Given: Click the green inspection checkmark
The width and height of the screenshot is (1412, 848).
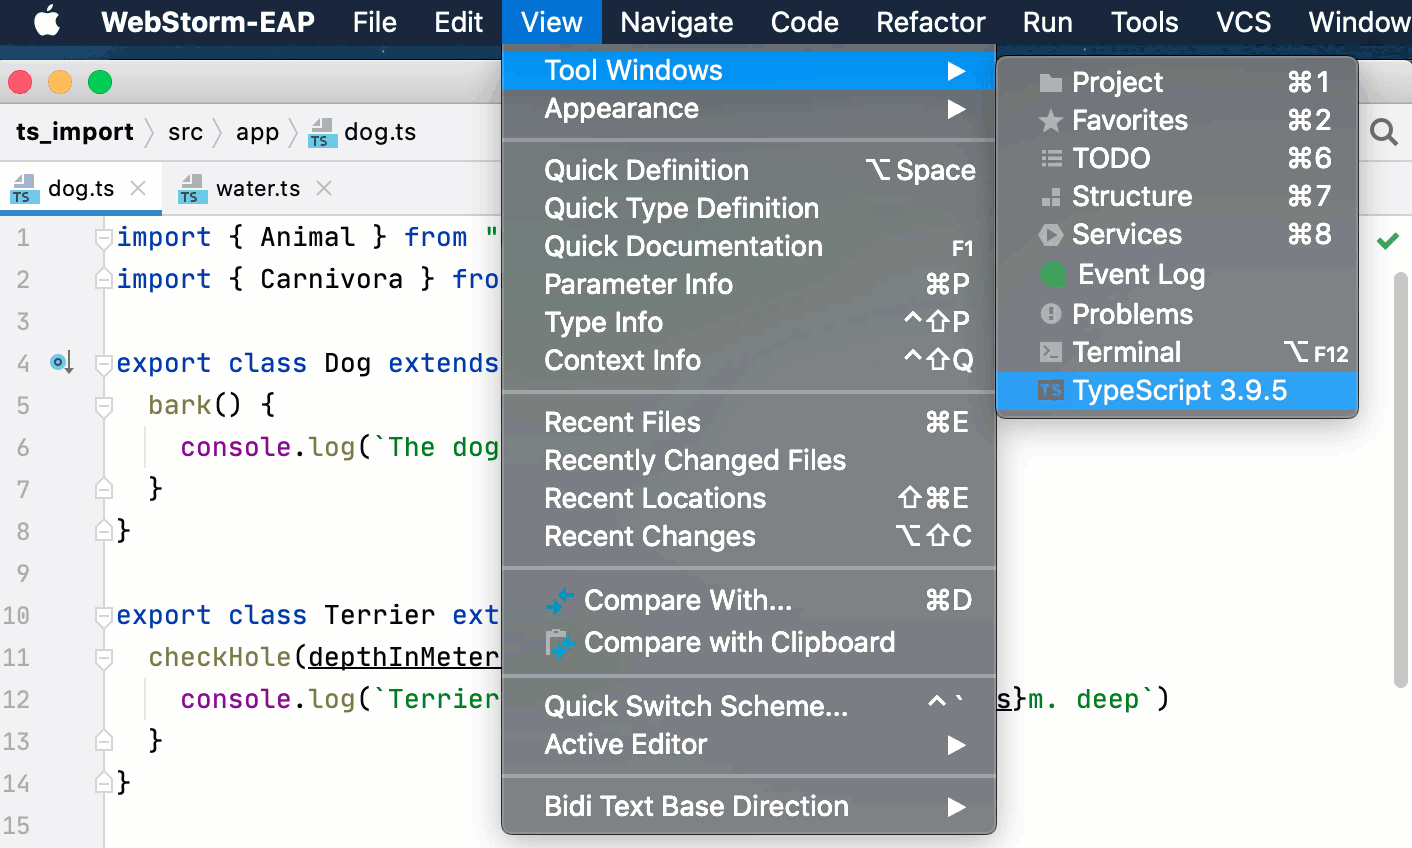Looking at the screenshot, I should coord(1388,240).
